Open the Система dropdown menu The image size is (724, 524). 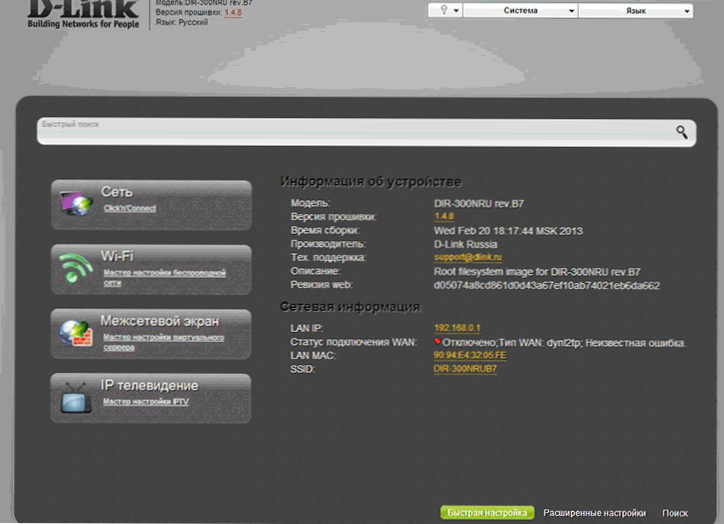[520, 10]
